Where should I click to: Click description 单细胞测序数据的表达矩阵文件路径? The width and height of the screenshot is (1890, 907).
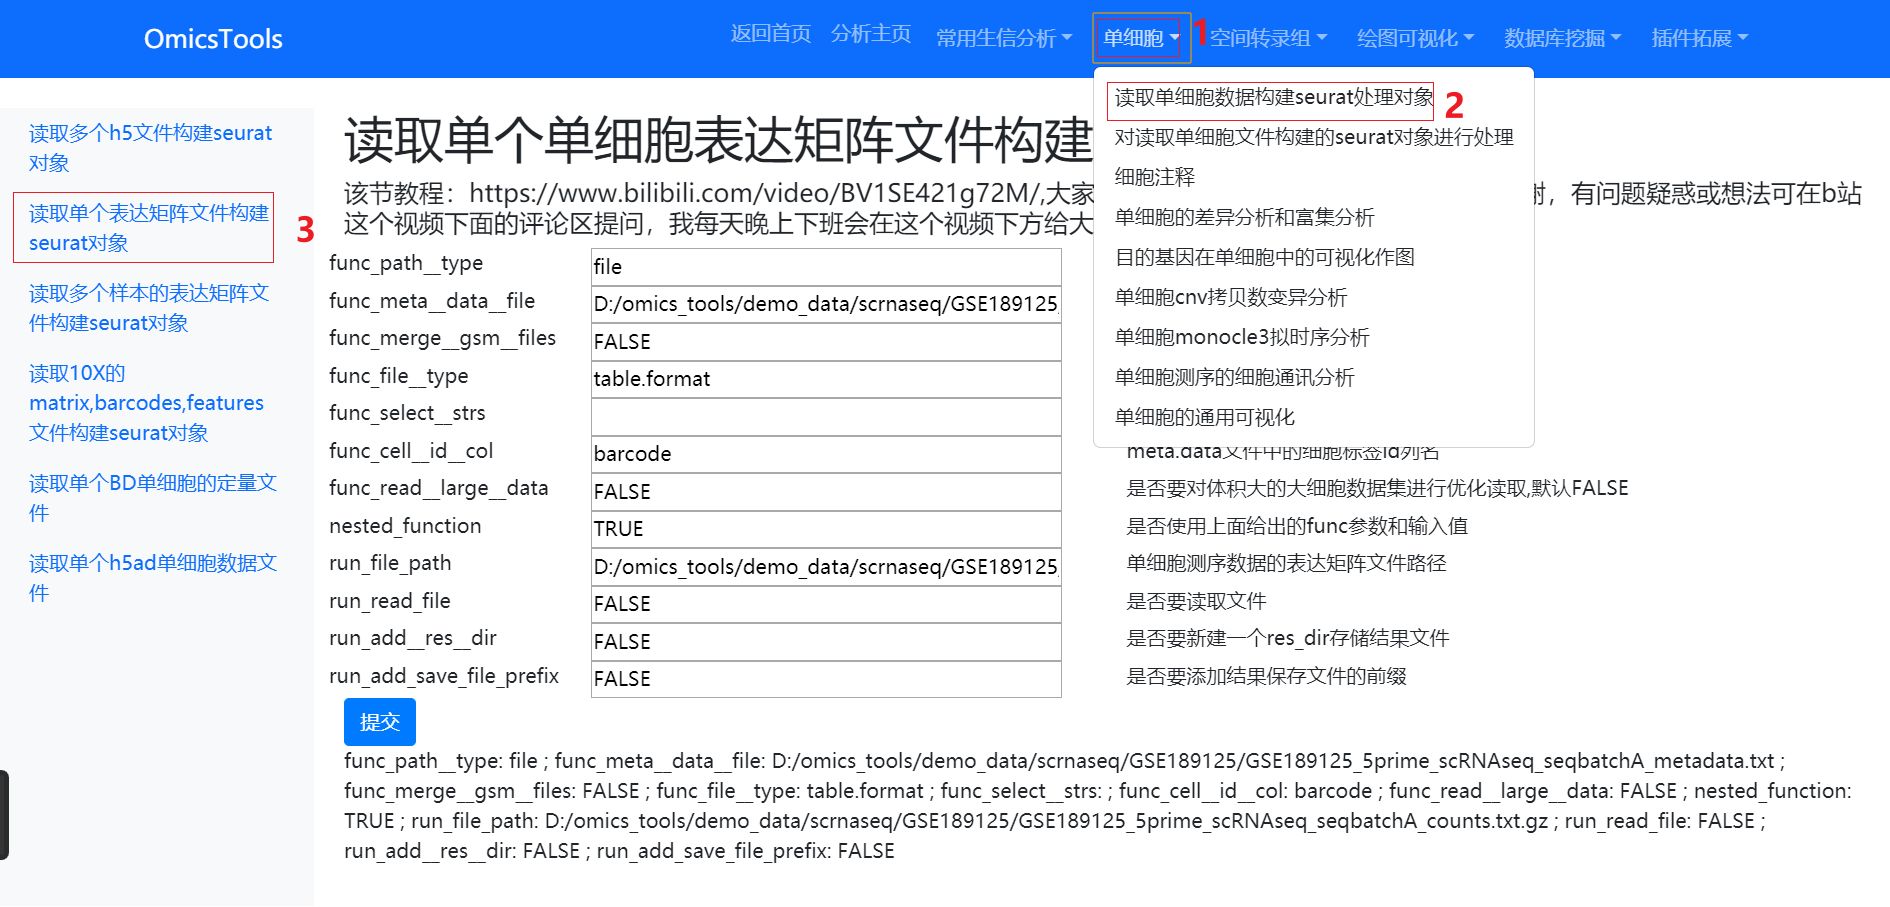click(x=1286, y=563)
